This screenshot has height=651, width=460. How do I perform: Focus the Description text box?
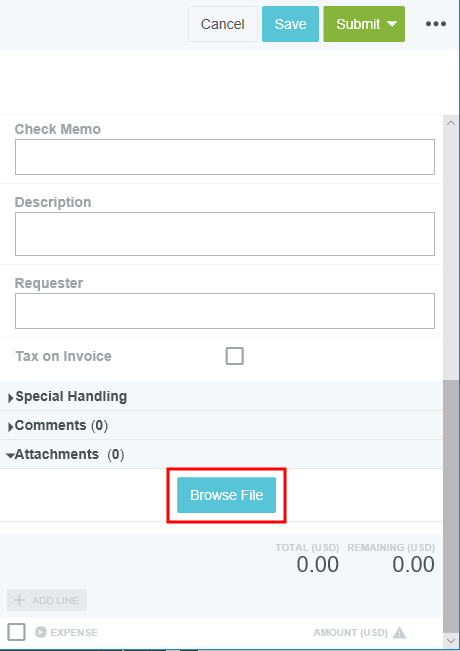coord(225,234)
